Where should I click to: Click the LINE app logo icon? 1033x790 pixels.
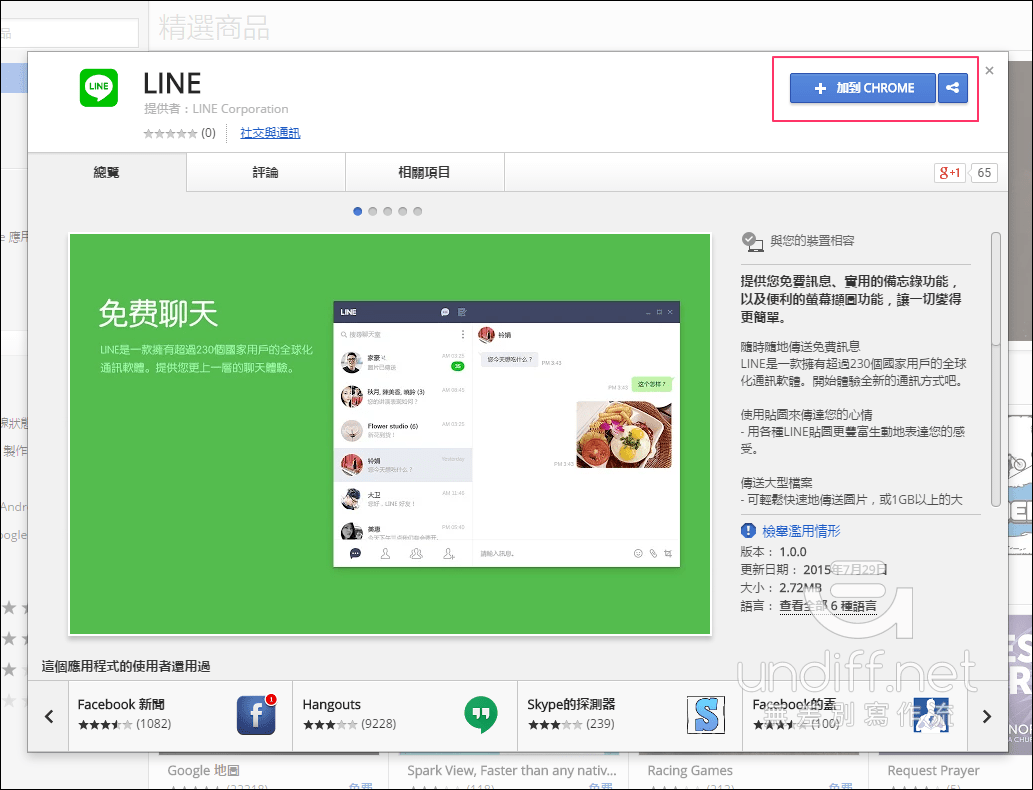point(99,88)
